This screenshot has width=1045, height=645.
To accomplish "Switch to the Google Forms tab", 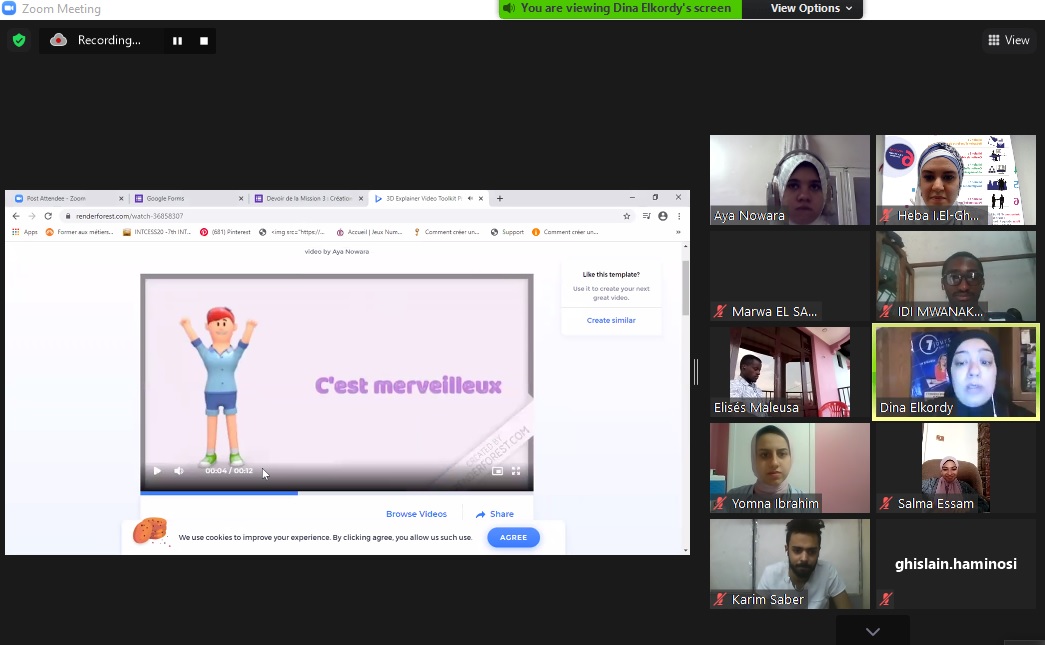I will (185, 198).
